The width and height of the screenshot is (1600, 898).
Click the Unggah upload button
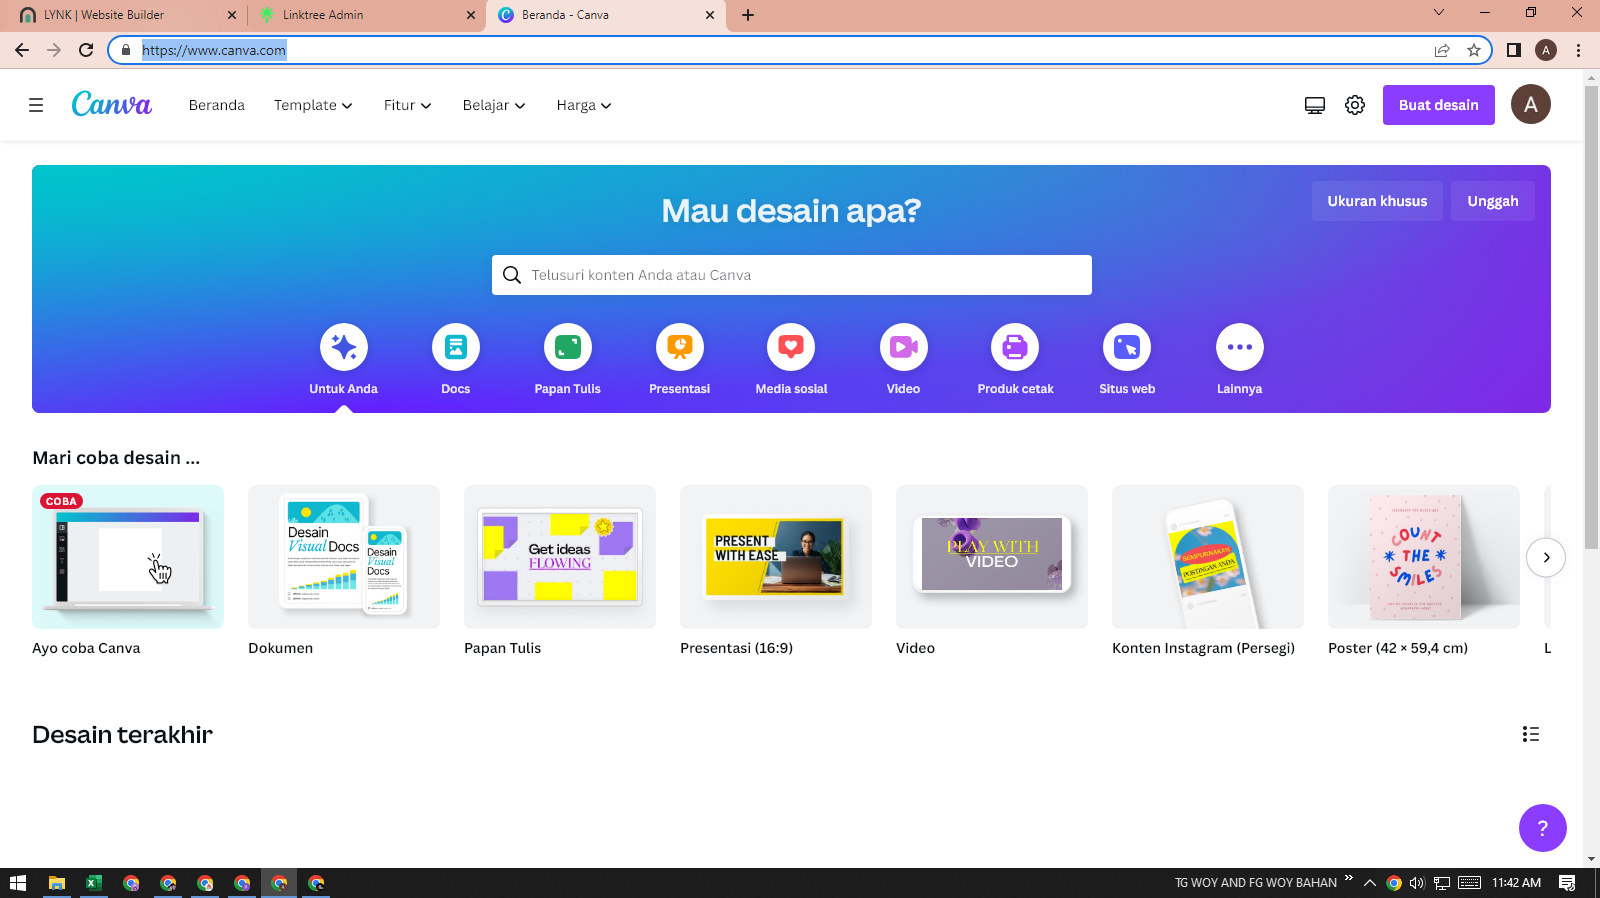tap(1493, 201)
